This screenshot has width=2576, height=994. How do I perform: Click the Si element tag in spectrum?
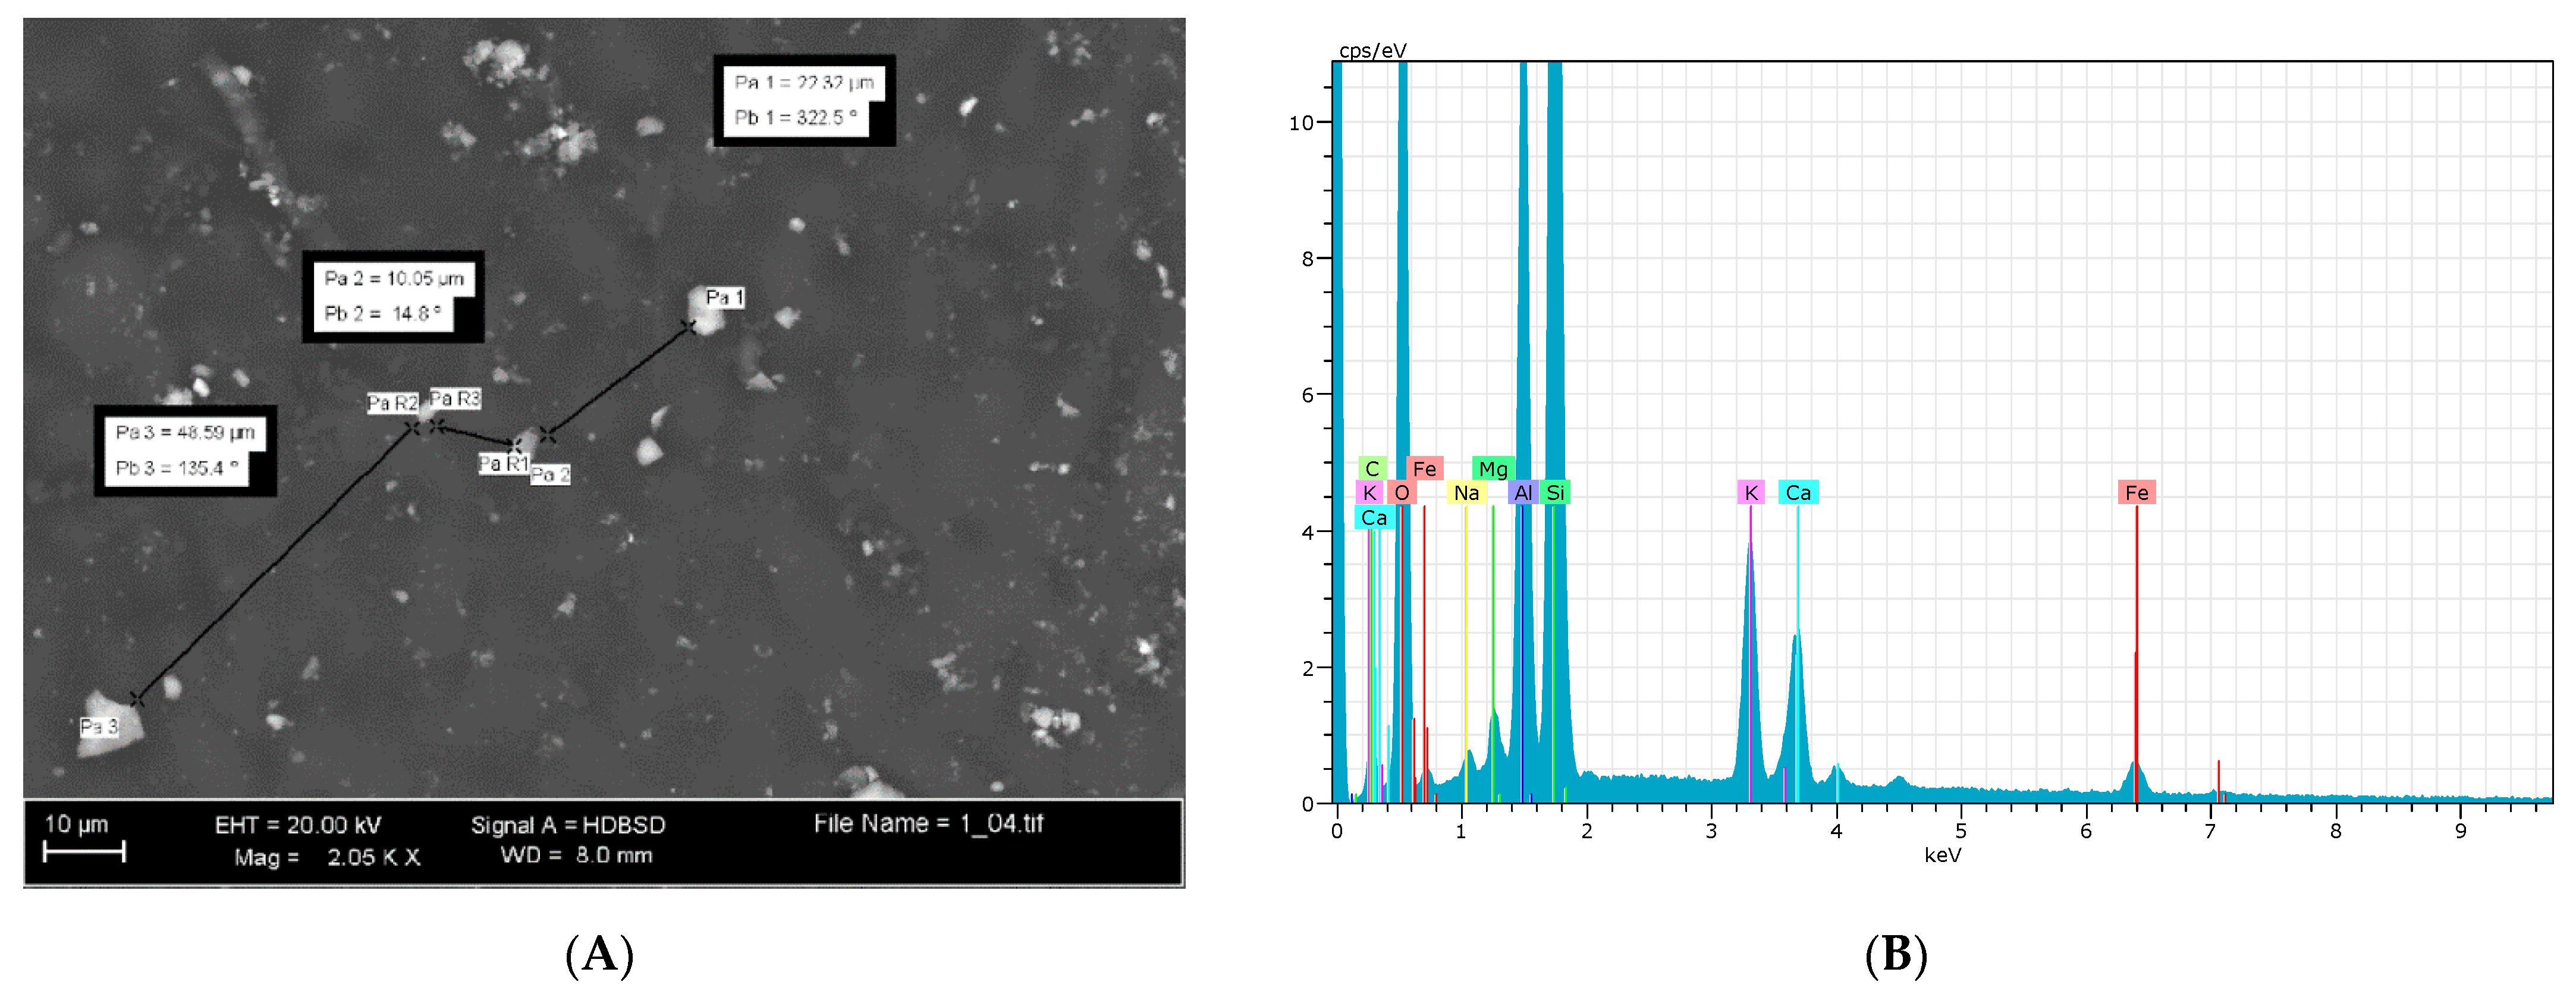pos(1555,493)
